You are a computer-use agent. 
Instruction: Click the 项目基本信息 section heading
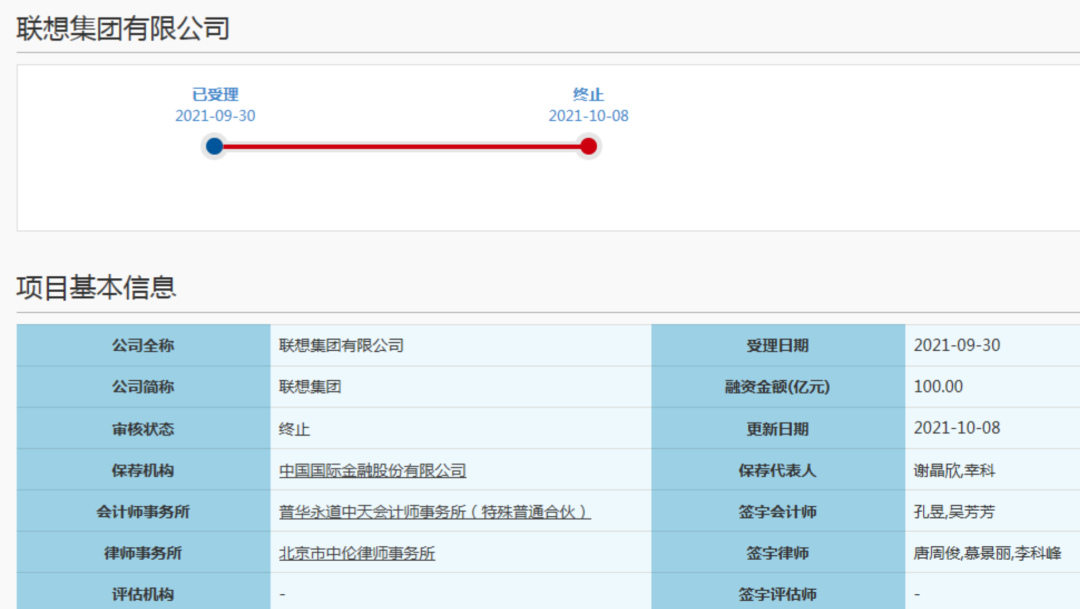pyautogui.click(x=96, y=287)
